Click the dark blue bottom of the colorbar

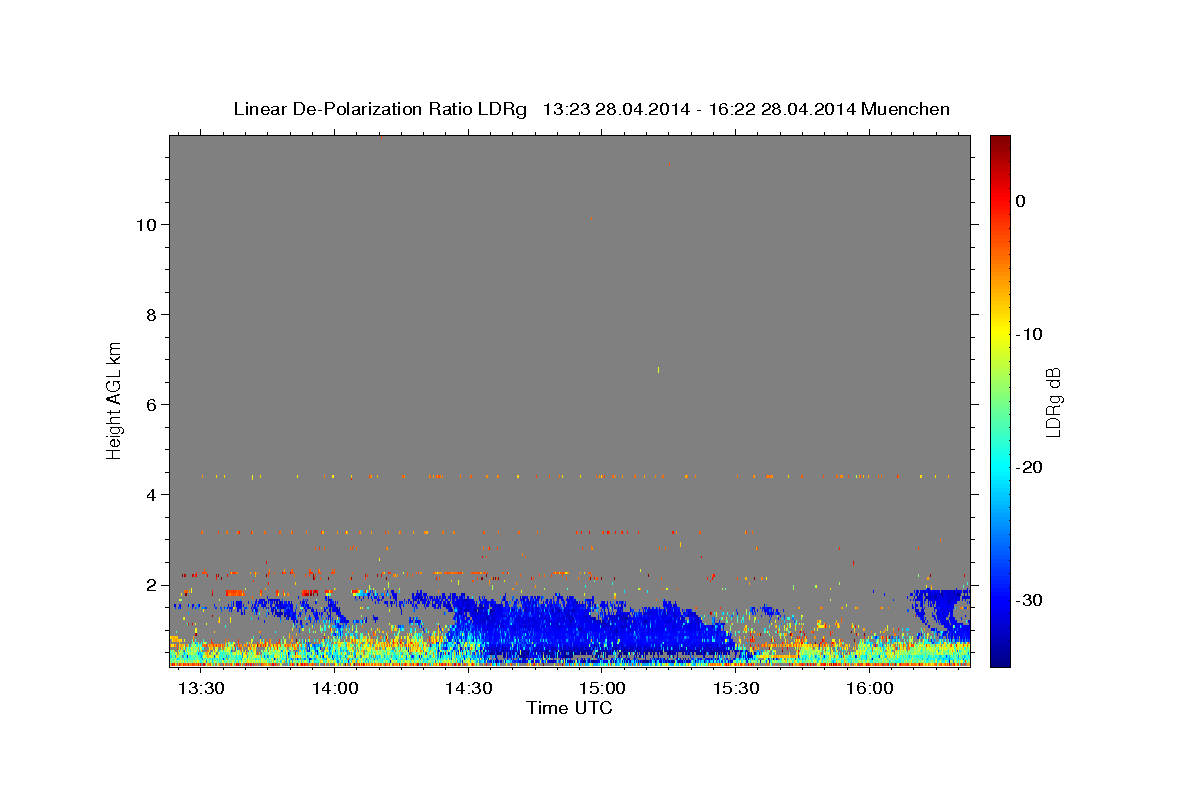click(1000, 655)
